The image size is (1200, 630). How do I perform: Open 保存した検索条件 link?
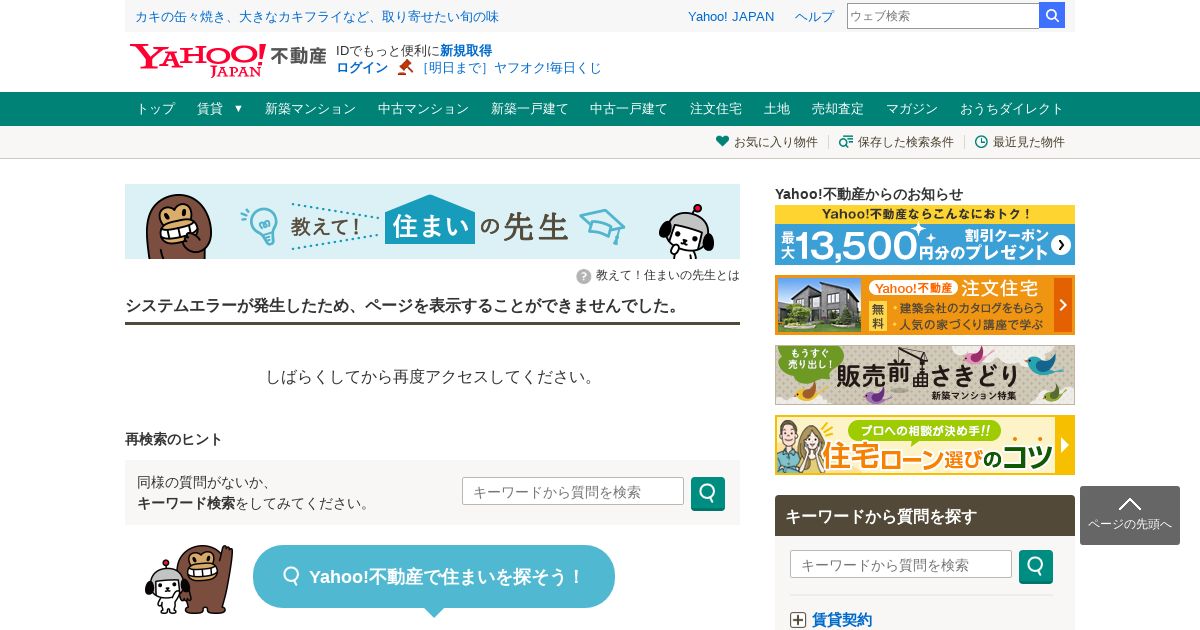(x=906, y=142)
